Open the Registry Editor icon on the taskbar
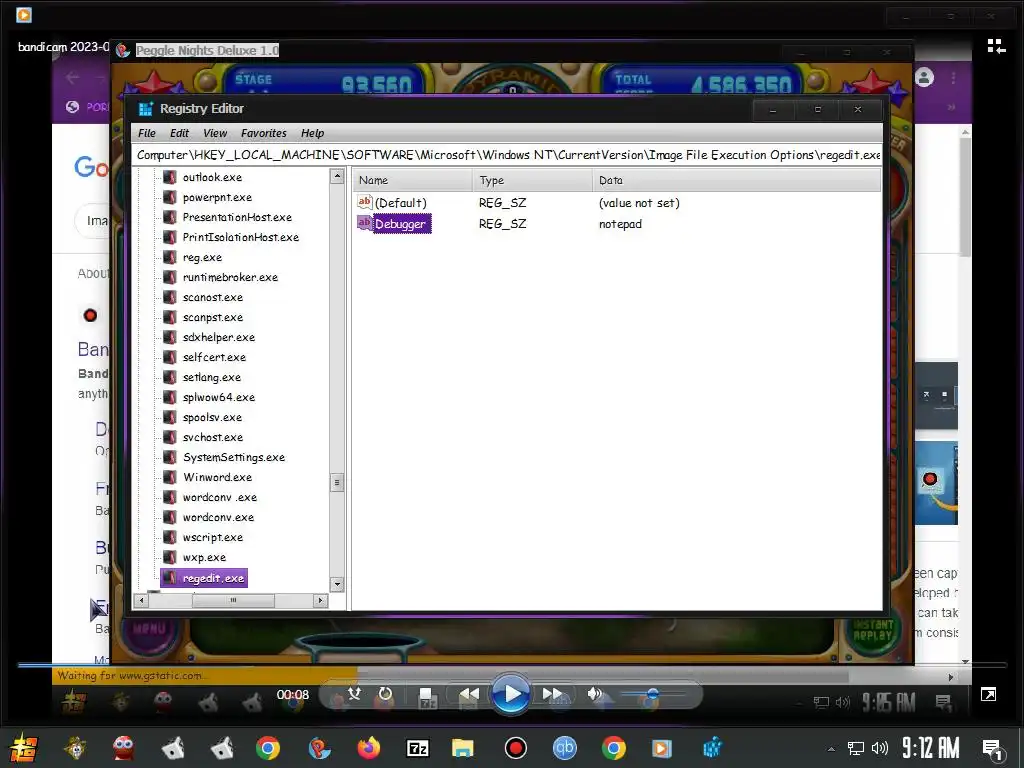 [712, 748]
